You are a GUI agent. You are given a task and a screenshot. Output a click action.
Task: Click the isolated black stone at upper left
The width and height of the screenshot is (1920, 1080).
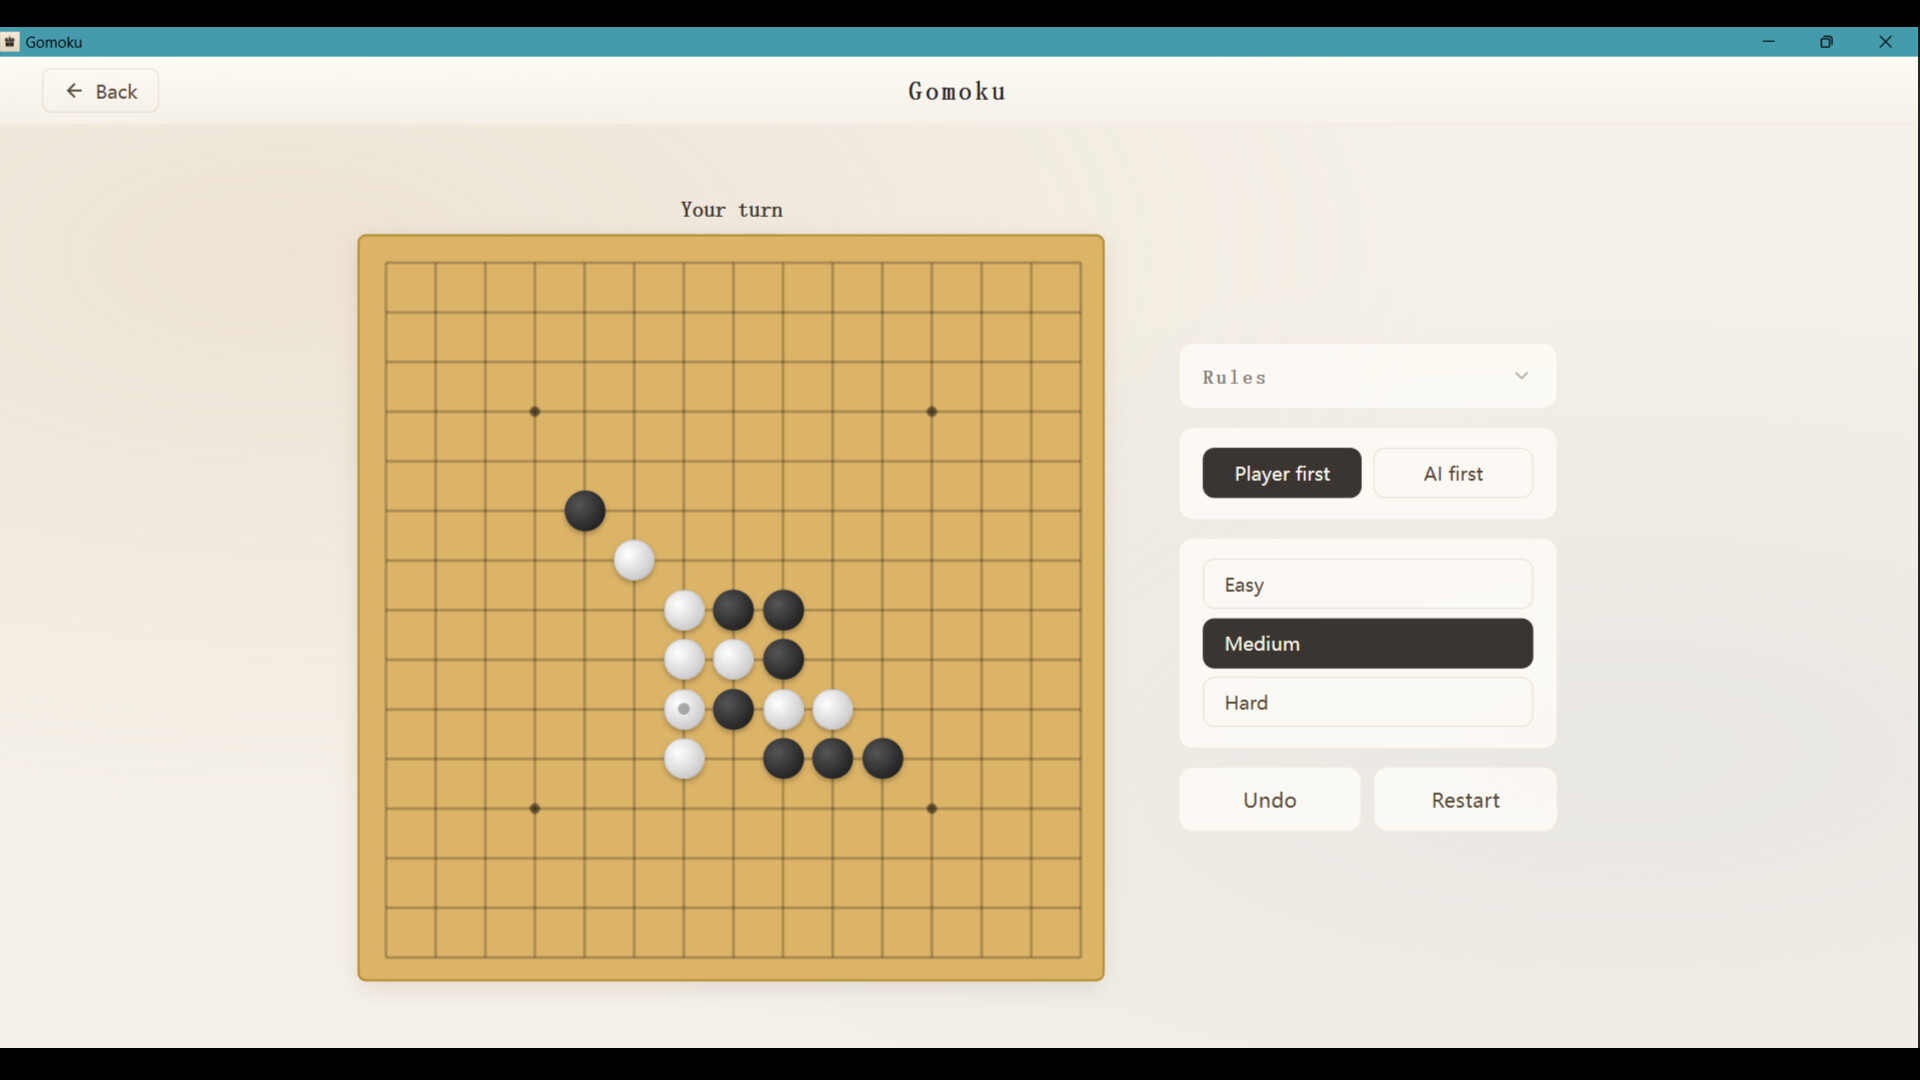coord(585,511)
